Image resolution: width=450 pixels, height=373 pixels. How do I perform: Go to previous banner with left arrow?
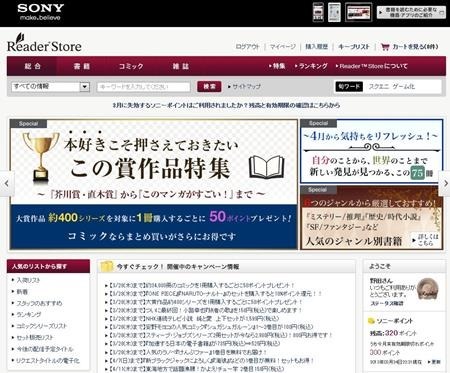(x=7, y=183)
